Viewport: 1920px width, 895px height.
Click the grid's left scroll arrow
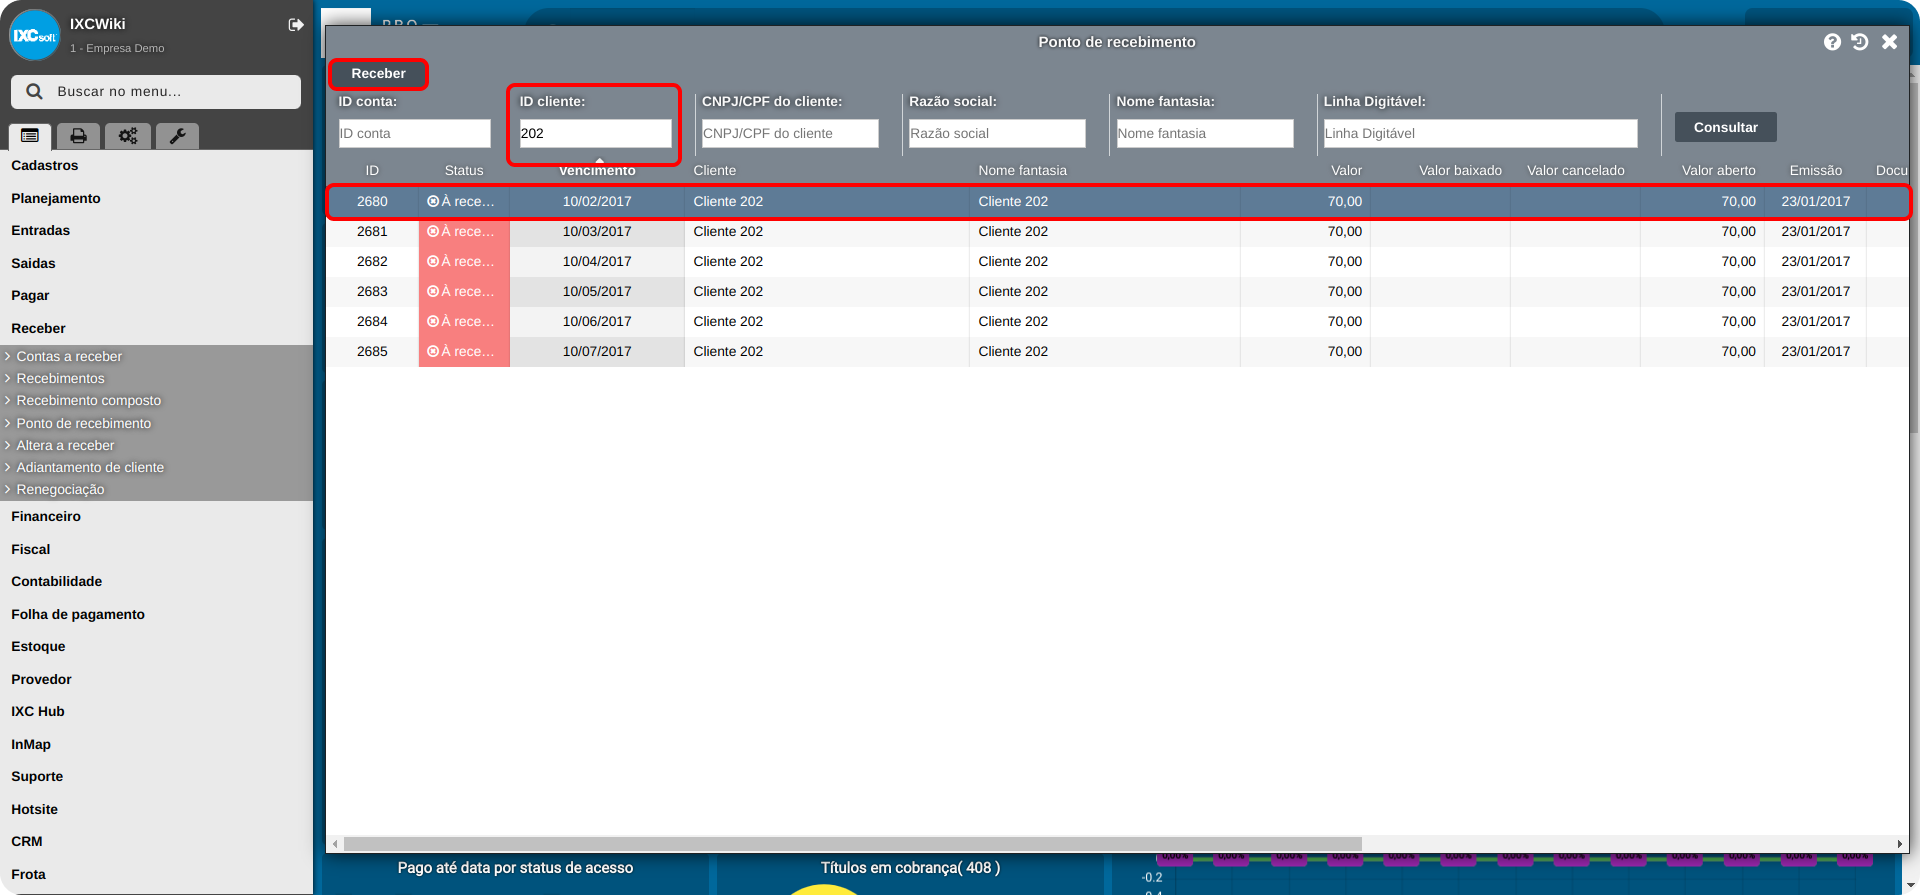(x=335, y=844)
